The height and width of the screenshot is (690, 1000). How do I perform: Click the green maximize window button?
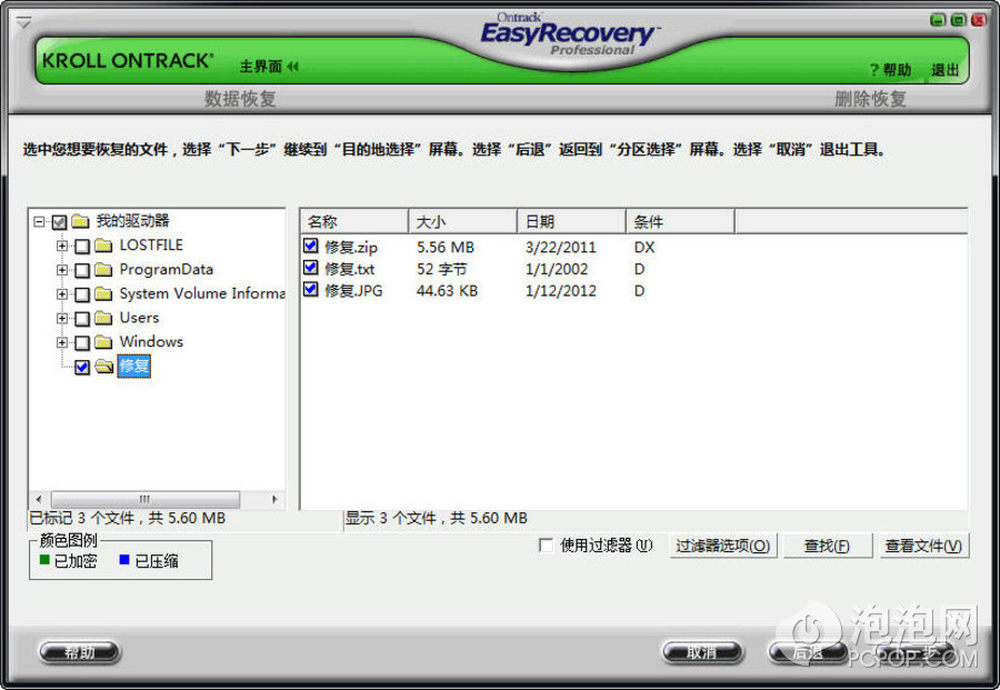tap(958, 20)
